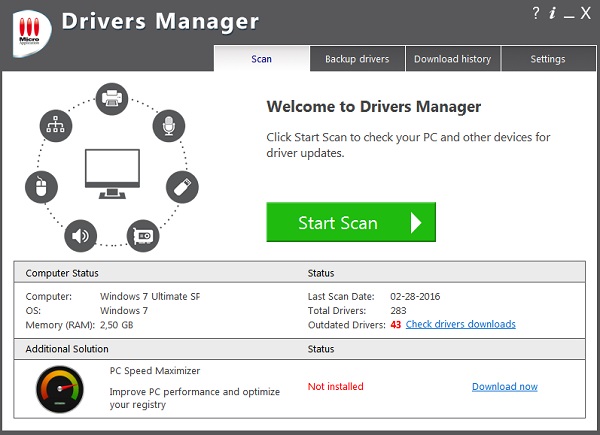Click the PC Speed Maximizer gauge icon

click(60, 389)
